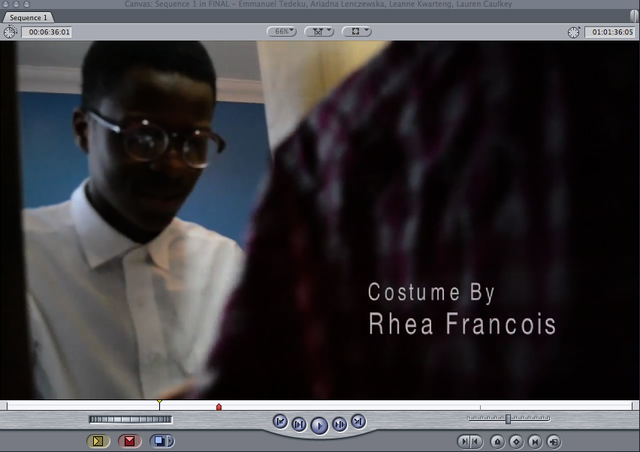This screenshot has width=640, height=452.
Task: Click the clock icon beside 01:01:36:05
Action: [573, 32]
